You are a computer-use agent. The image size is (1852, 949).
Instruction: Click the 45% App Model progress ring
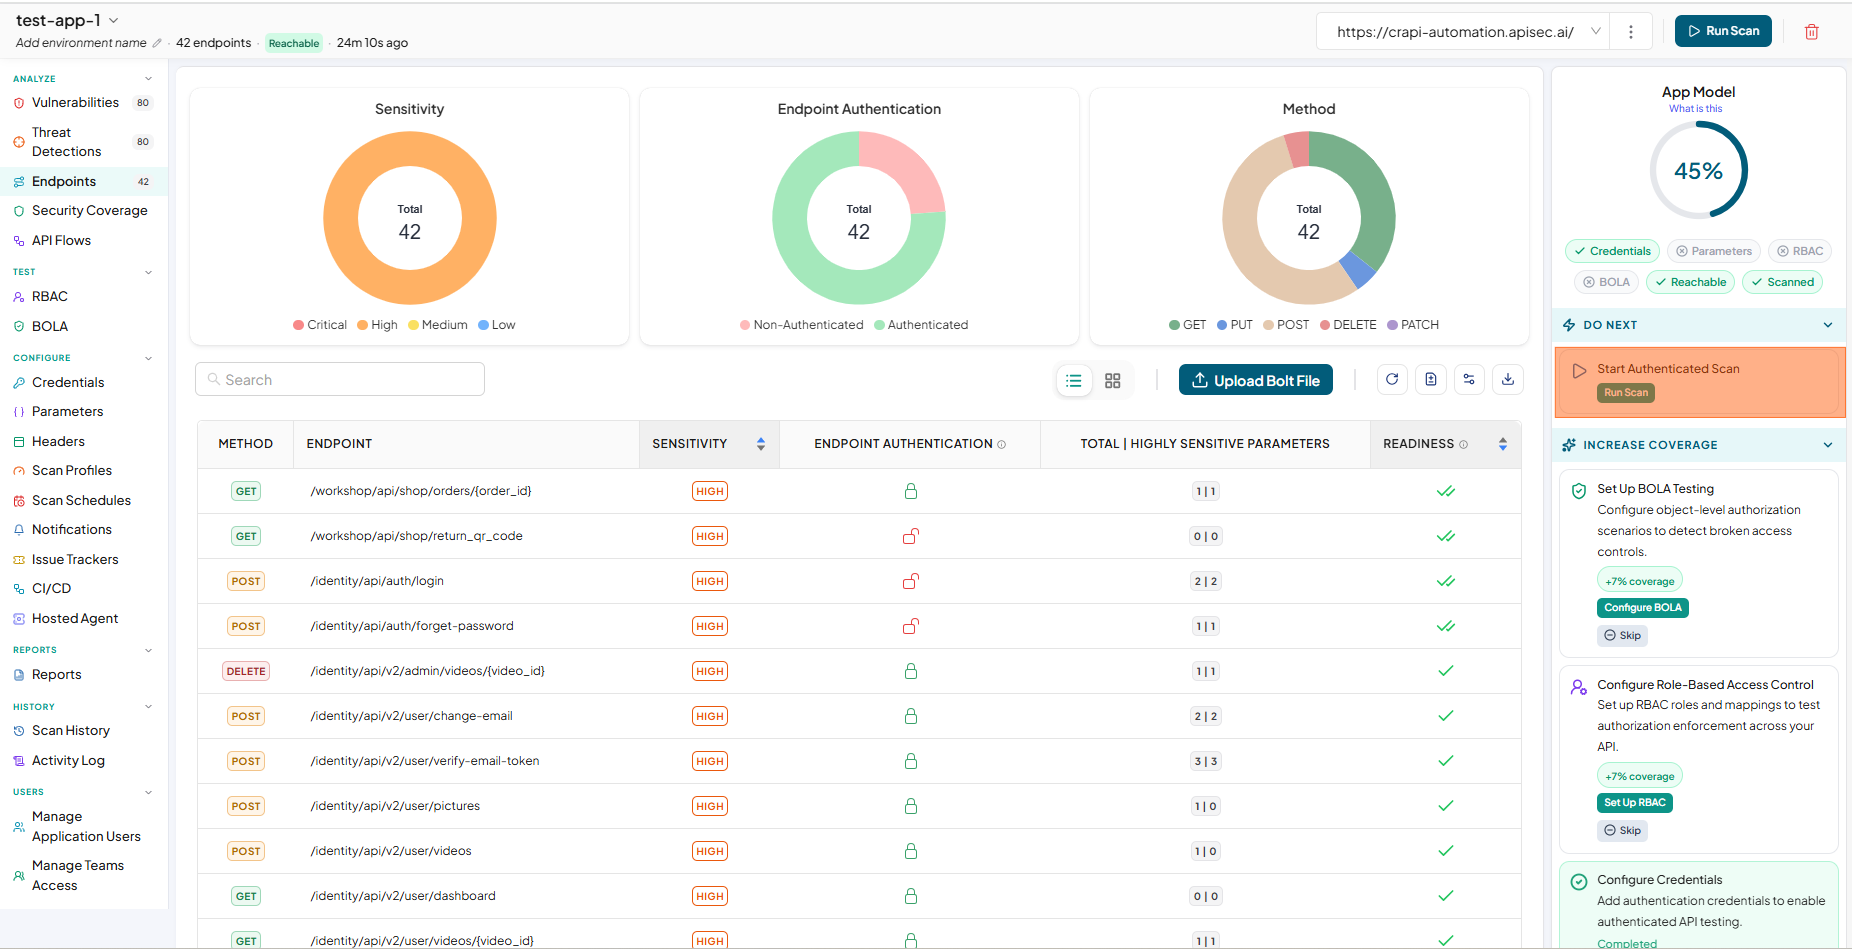tap(1698, 170)
